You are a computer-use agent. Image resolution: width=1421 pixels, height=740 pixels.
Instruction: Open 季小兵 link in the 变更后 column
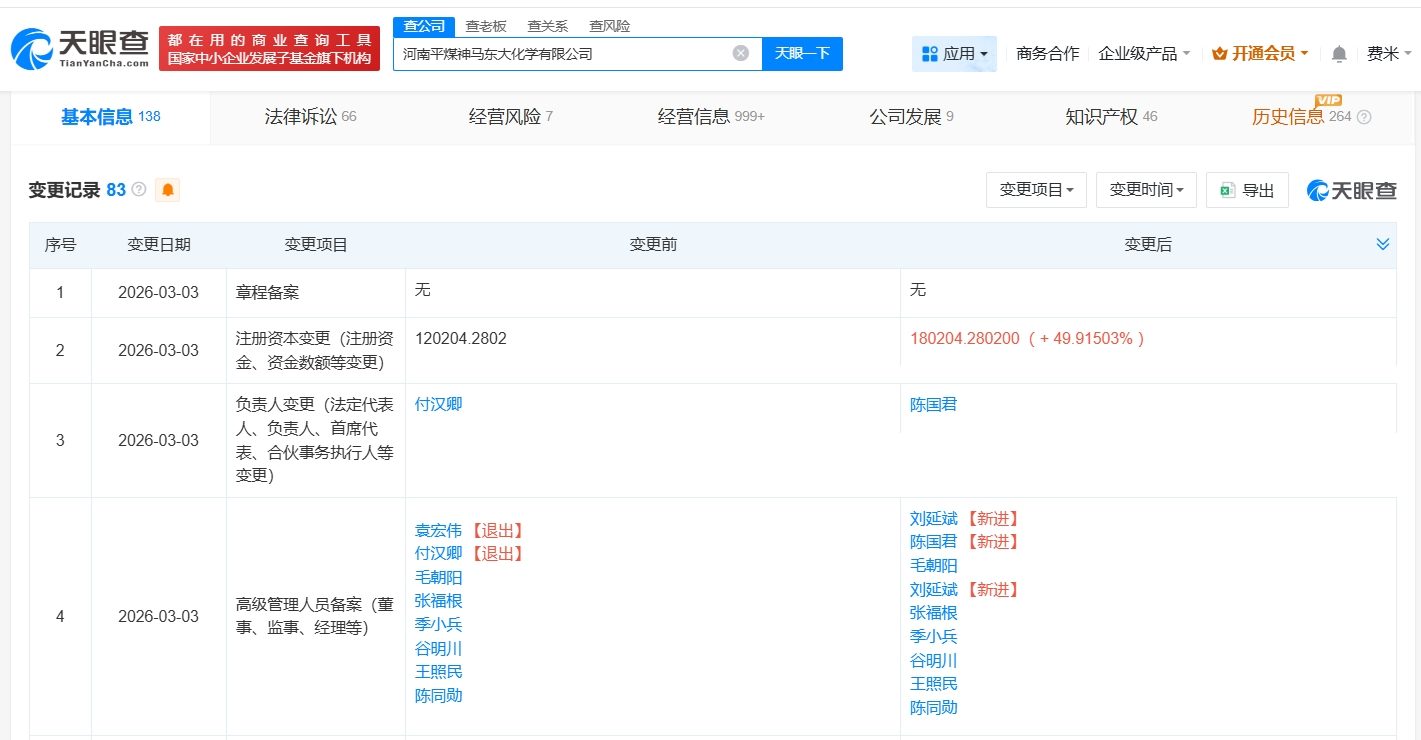coord(933,637)
